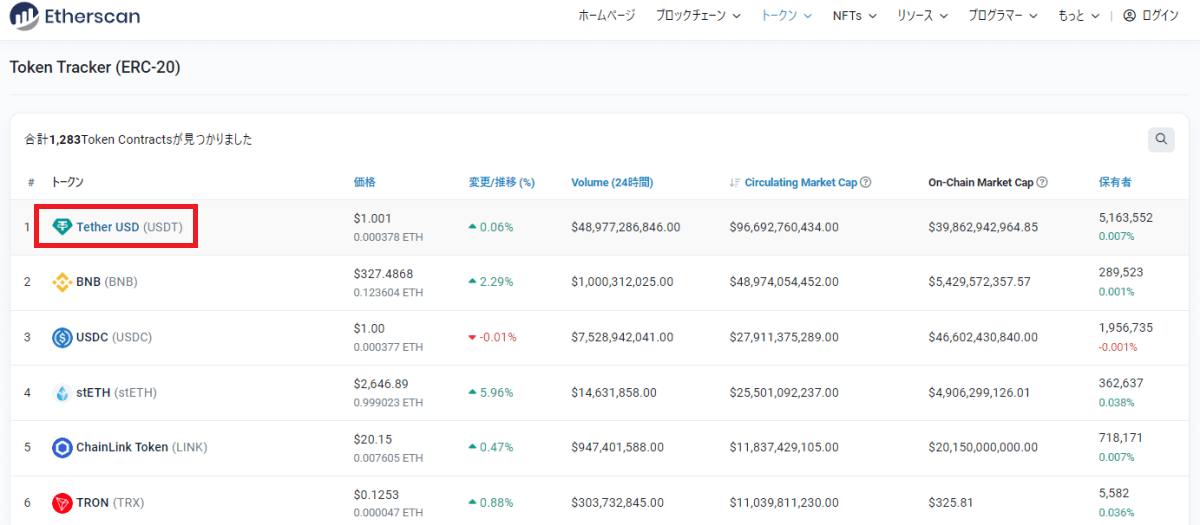This screenshot has height=525, width=1200.
Task: Click stETH price $2,646.89
Action: point(381,383)
